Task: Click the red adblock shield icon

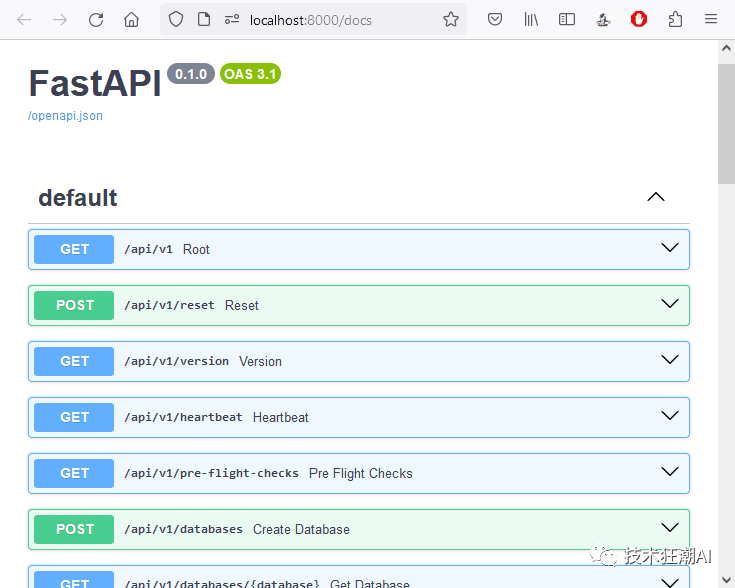Action: 639,19
